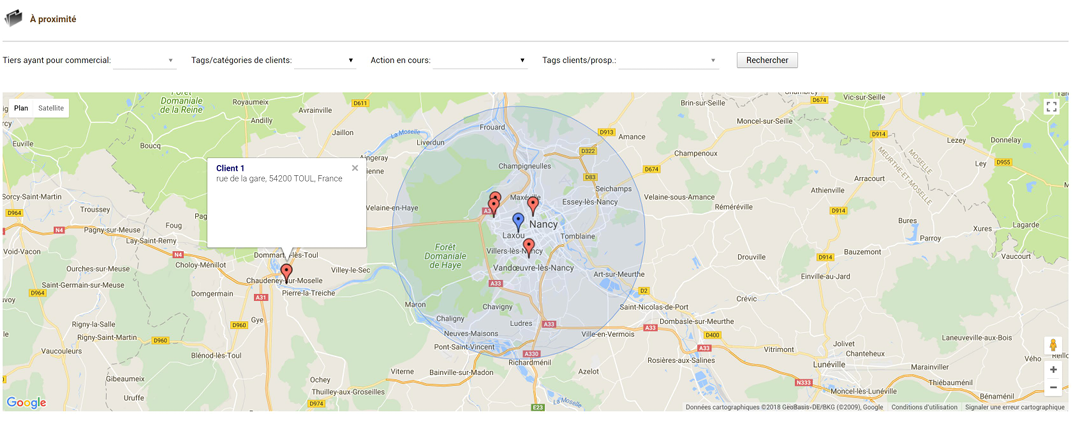Toggle fullscreen map view

click(x=1052, y=107)
